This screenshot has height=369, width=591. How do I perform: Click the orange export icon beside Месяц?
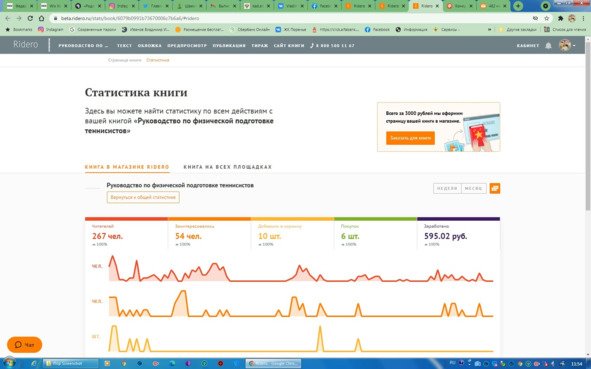tap(495, 188)
